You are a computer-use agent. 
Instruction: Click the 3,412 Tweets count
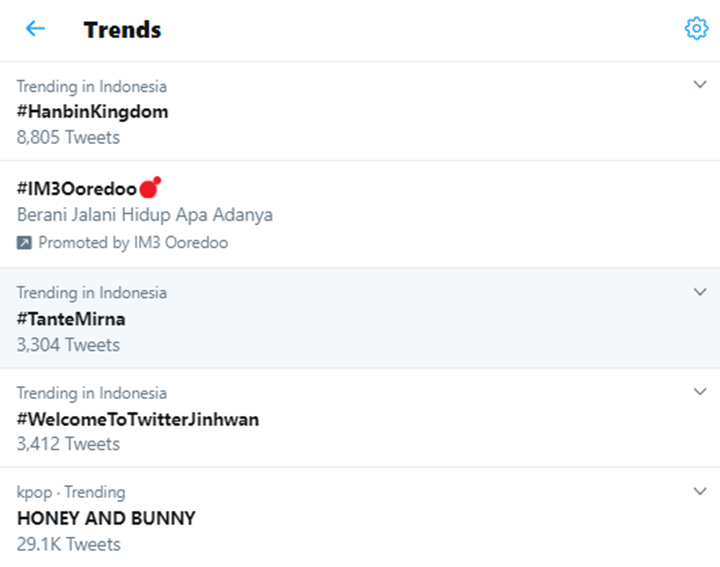click(68, 444)
